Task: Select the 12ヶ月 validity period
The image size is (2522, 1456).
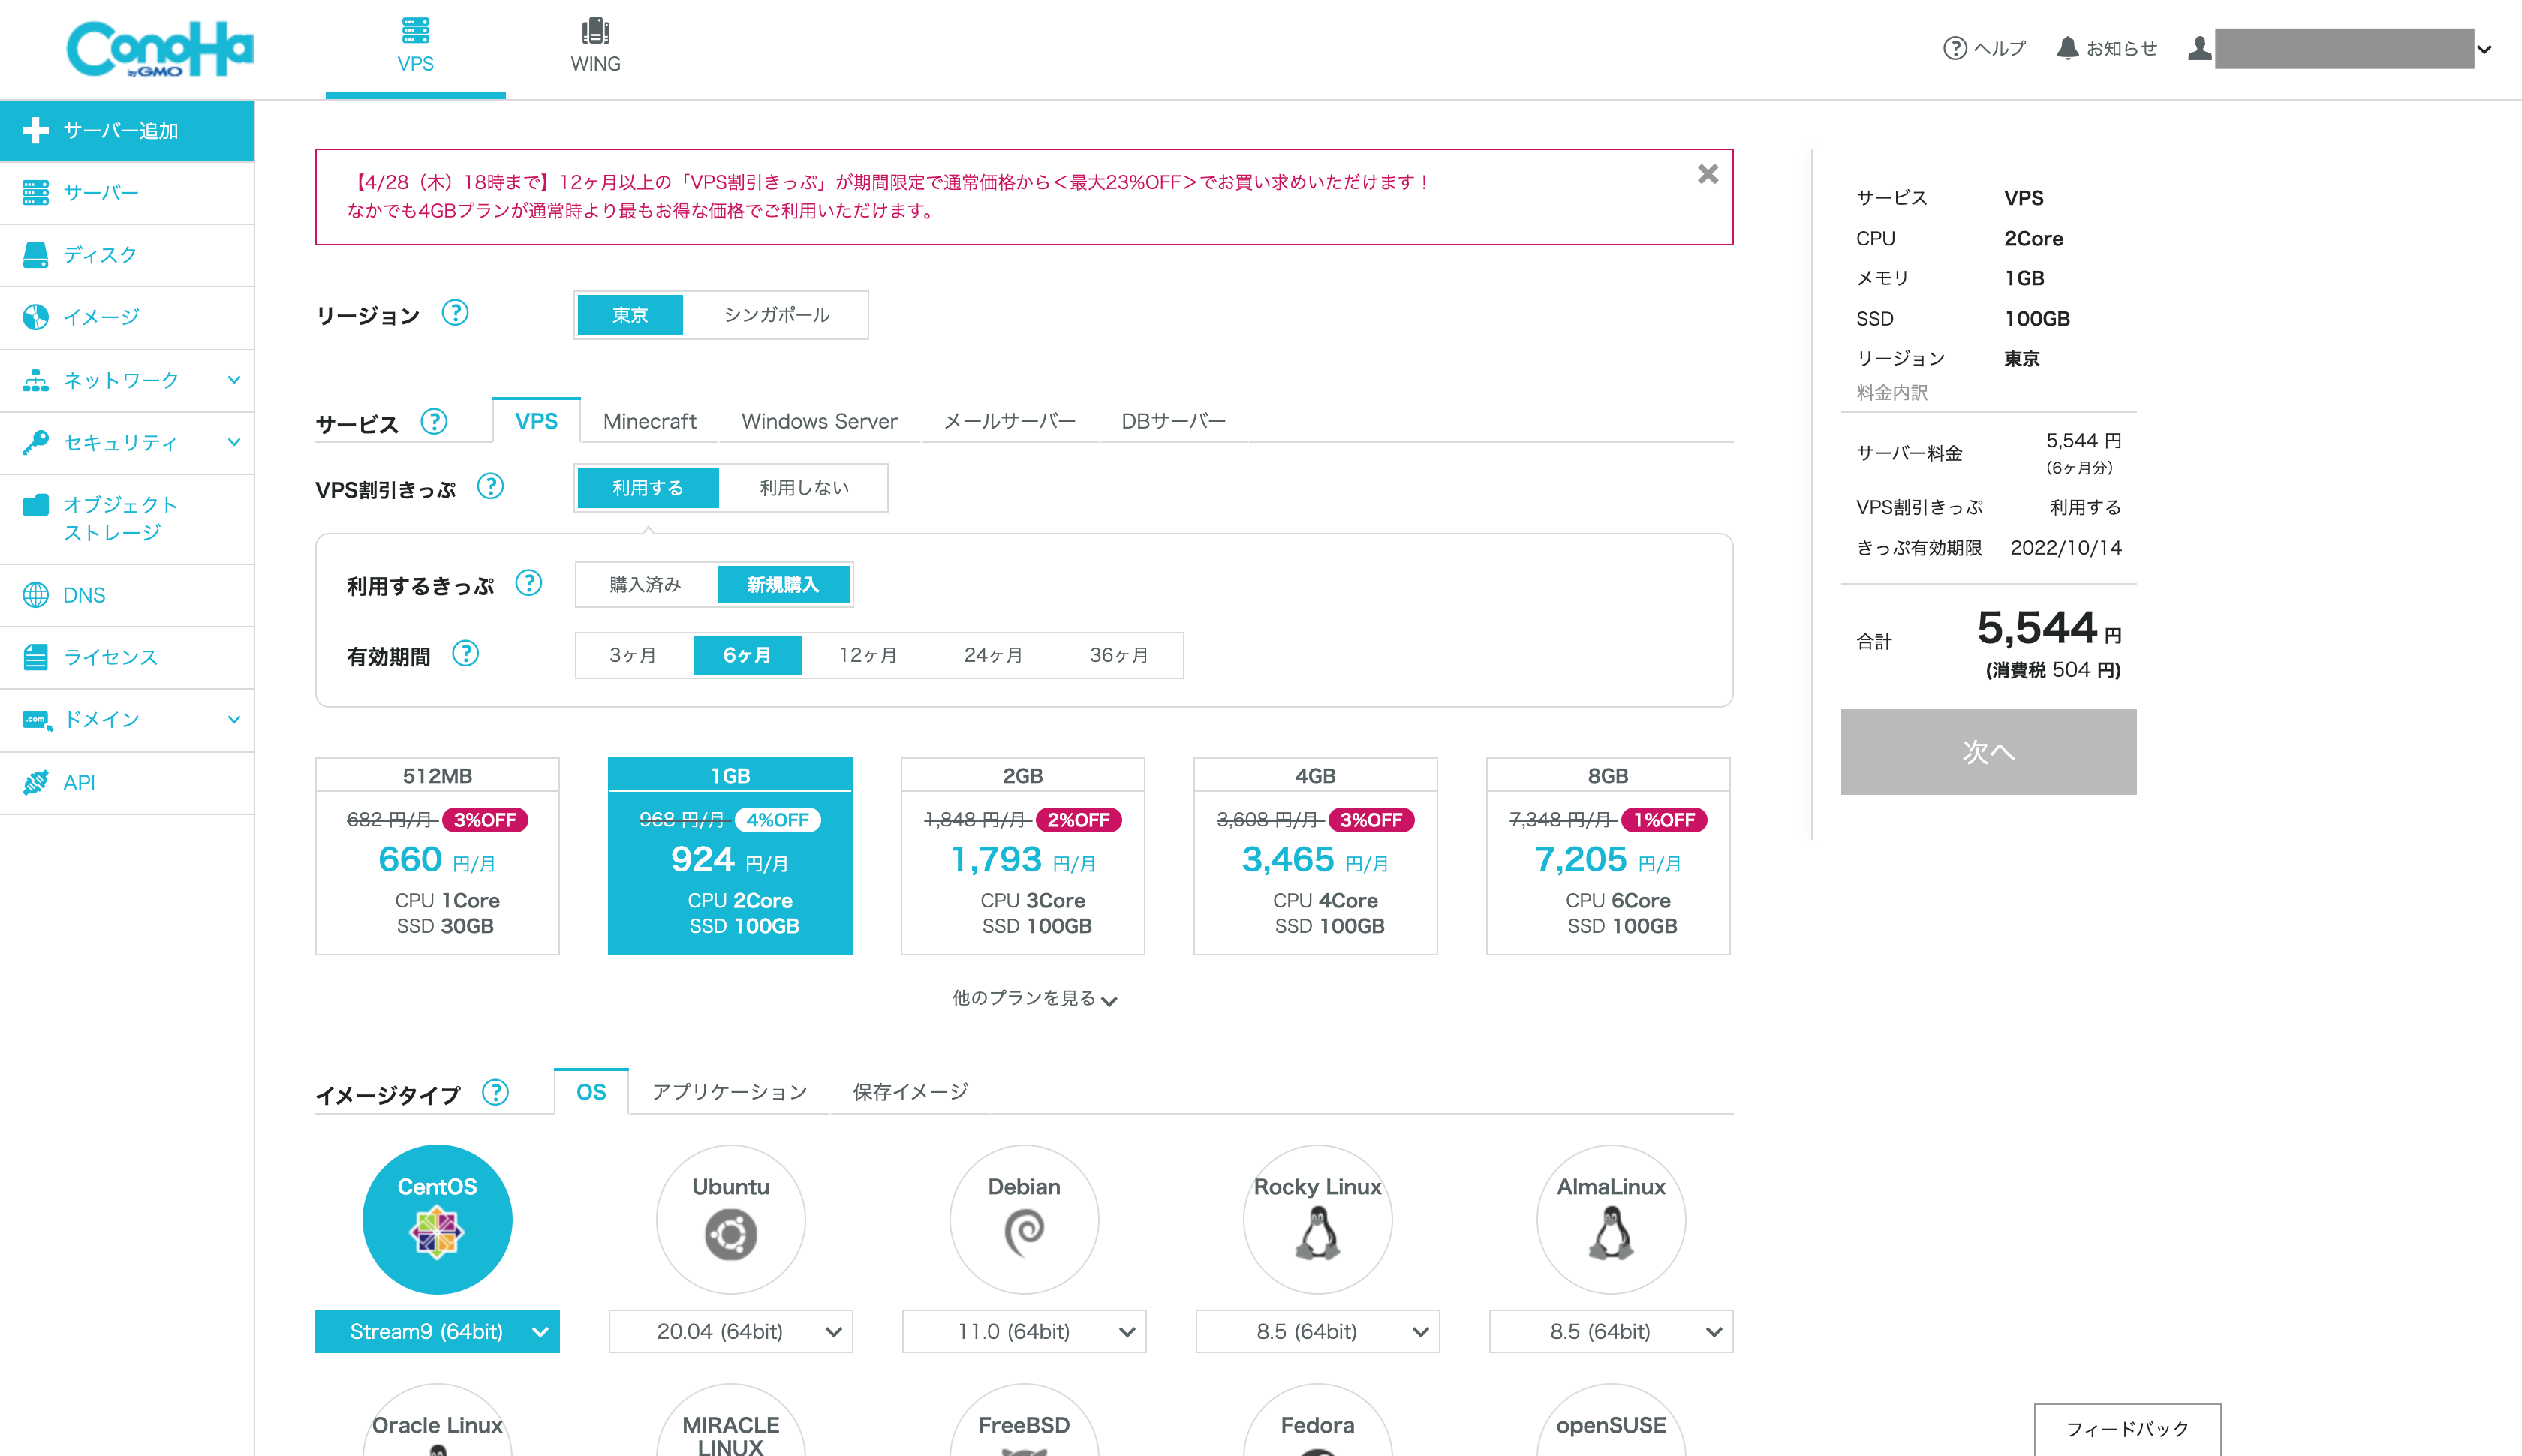Action: 867,655
